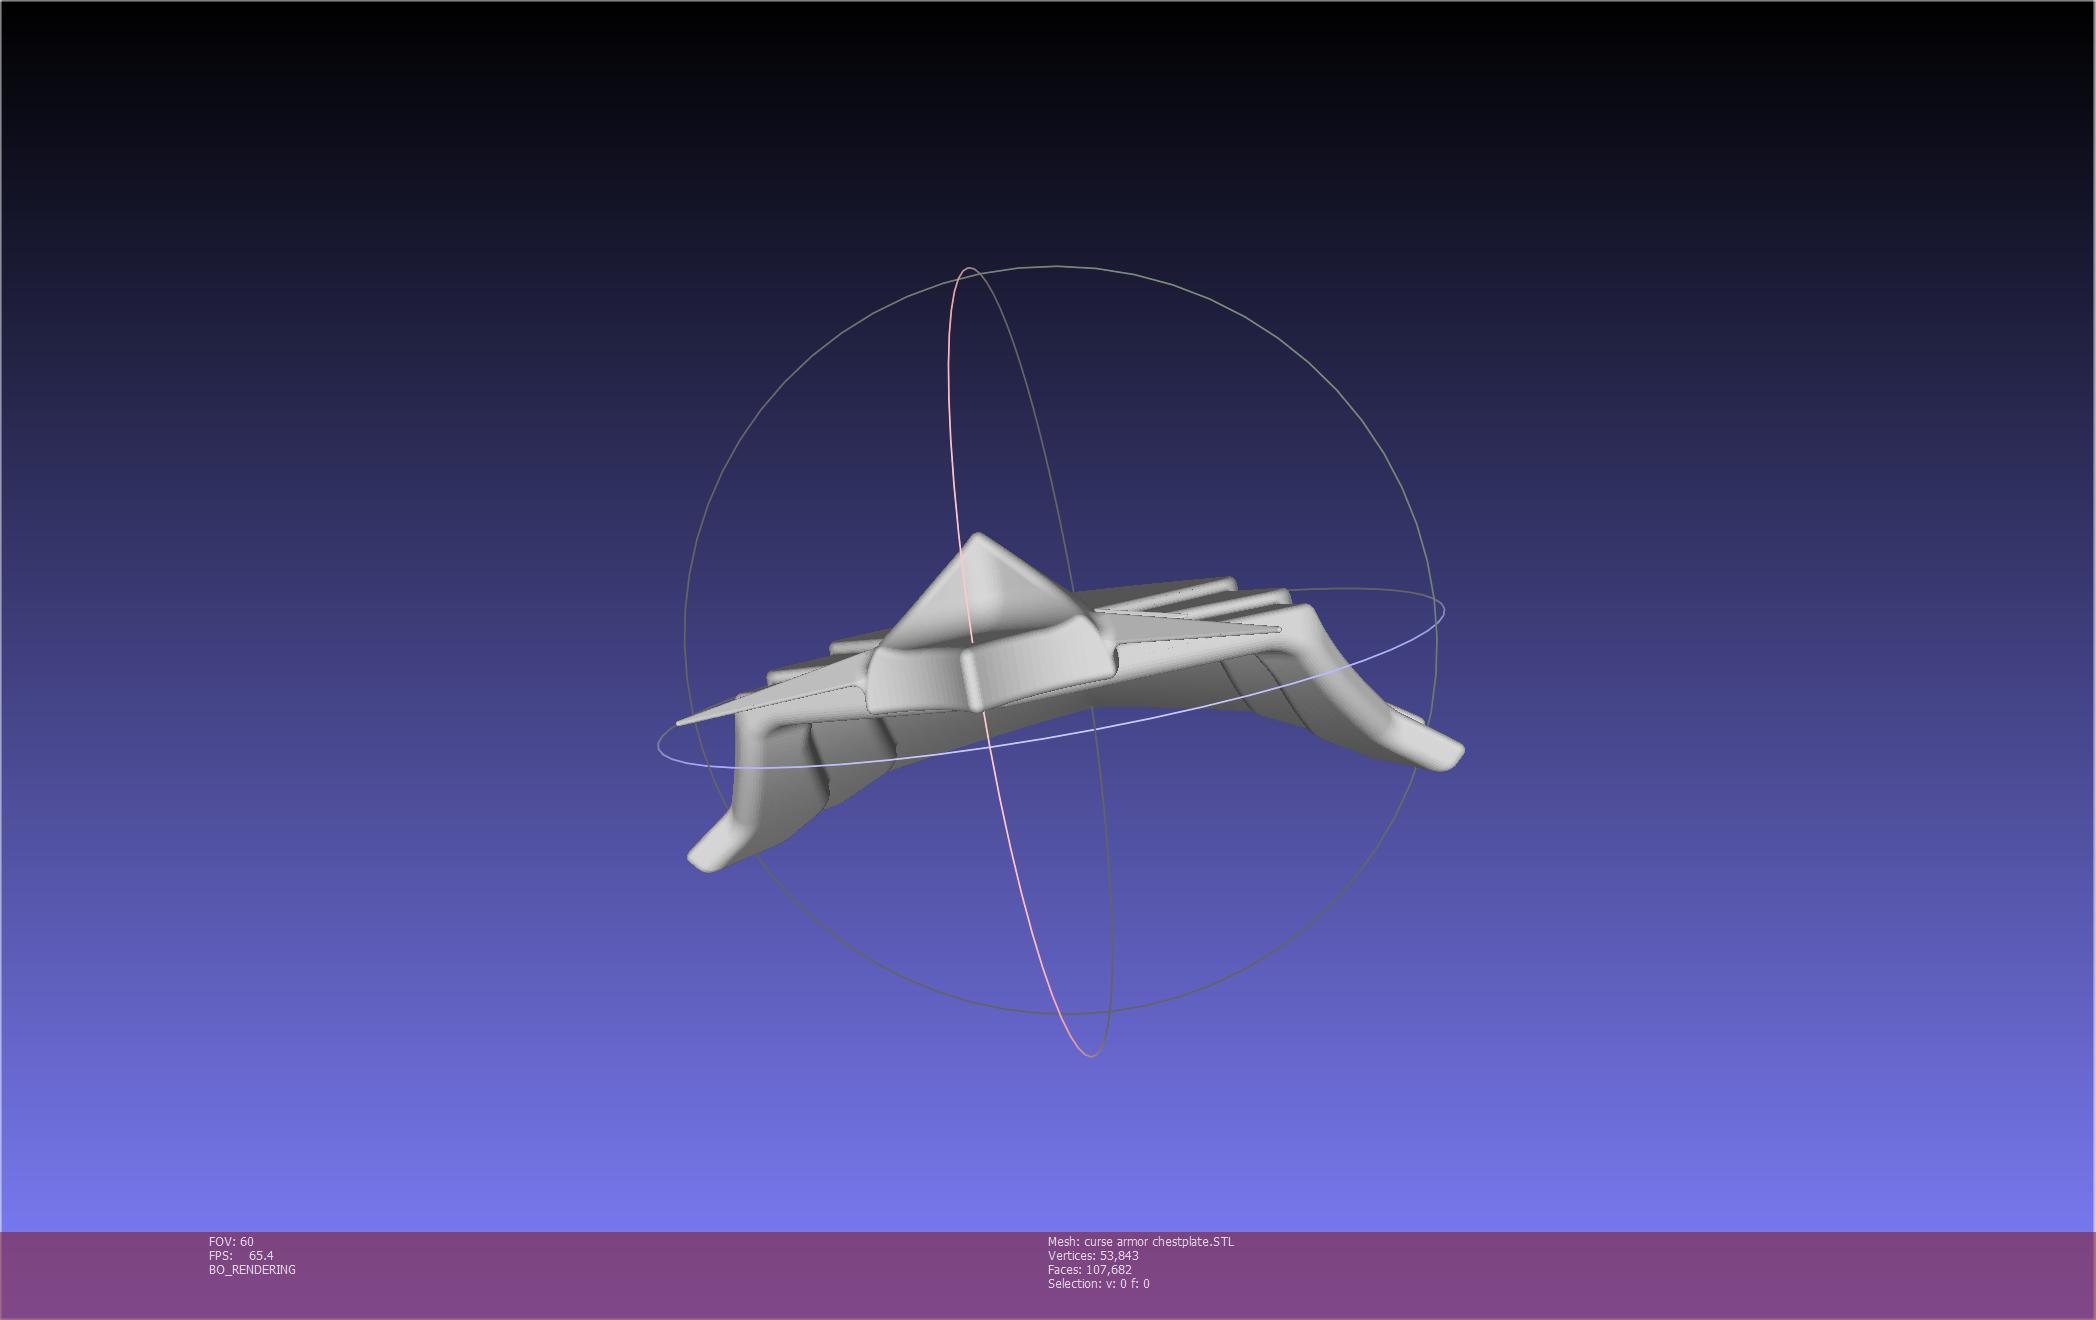
Task: Click the FPS counter text
Action: pyautogui.click(x=241, y=1255)
